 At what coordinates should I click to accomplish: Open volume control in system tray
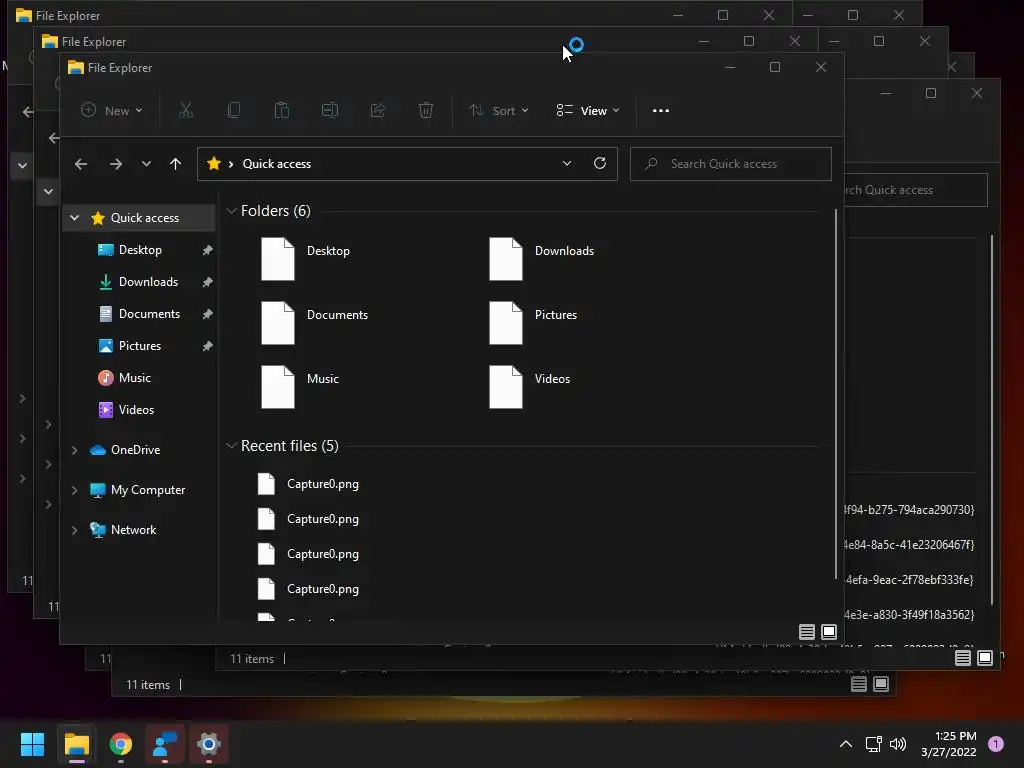coord(898,744)
